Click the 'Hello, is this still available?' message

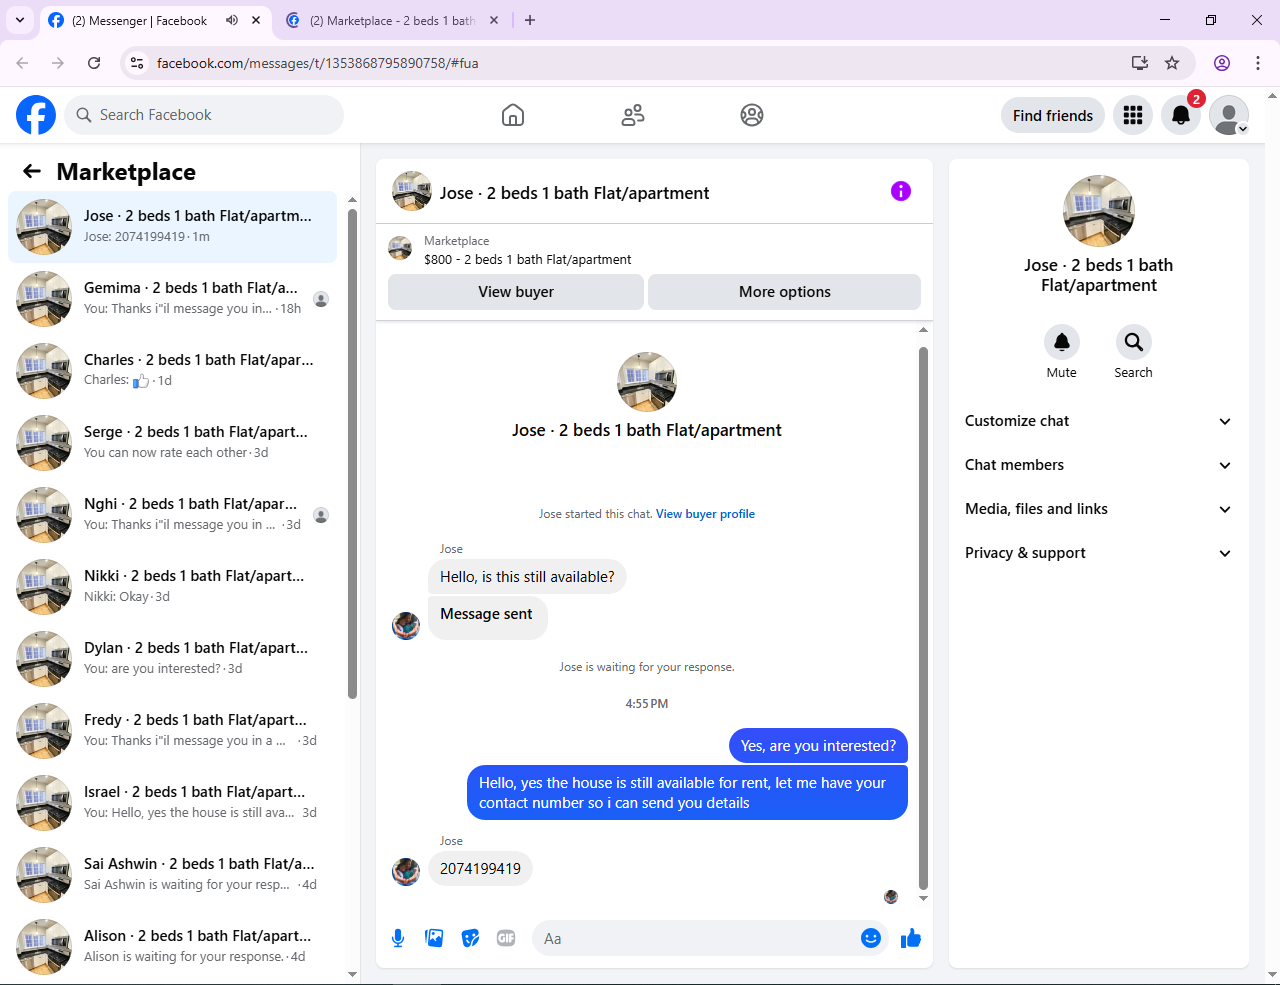click(x=527, y=577)
